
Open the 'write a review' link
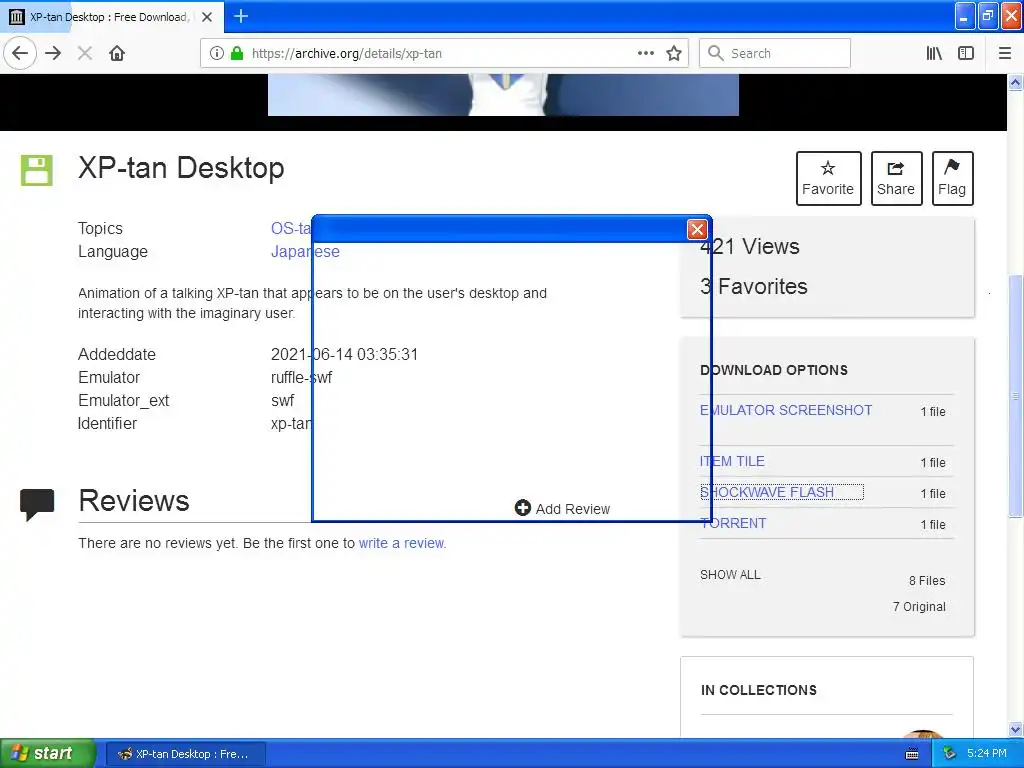[402, 543]
